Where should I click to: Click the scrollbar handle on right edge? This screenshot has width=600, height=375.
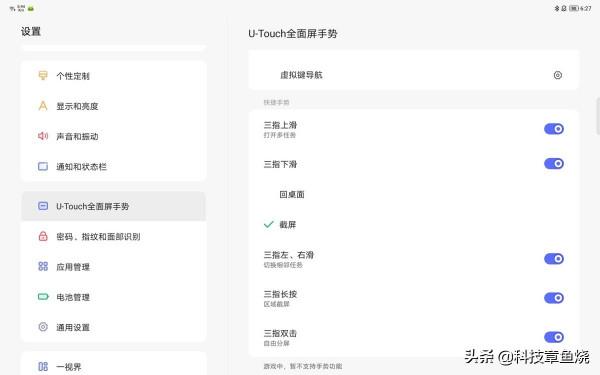point(598,116)
